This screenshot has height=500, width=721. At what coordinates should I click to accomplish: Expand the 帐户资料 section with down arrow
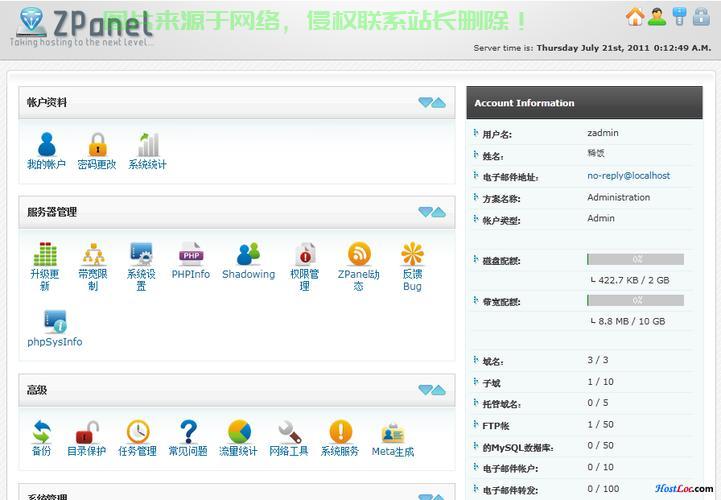pyautogui.click(x=425, y=103)
